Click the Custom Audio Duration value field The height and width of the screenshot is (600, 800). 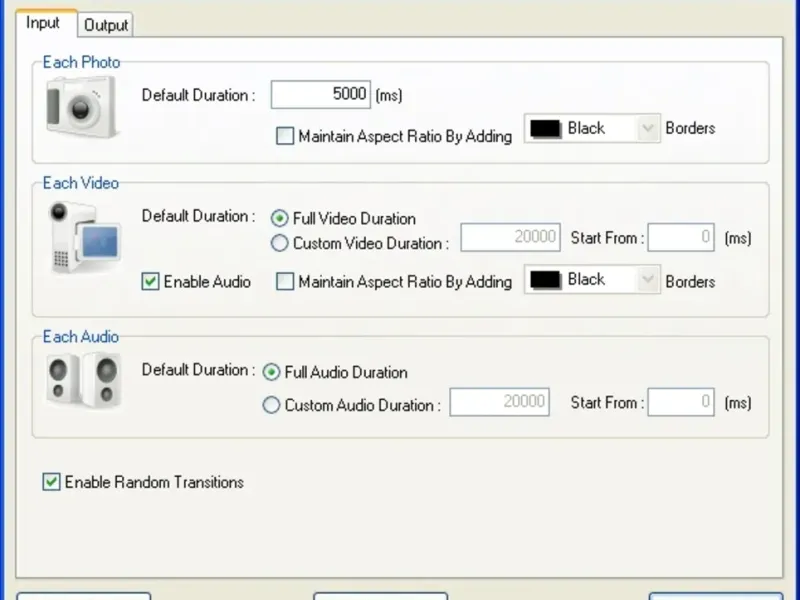(499, 402)
